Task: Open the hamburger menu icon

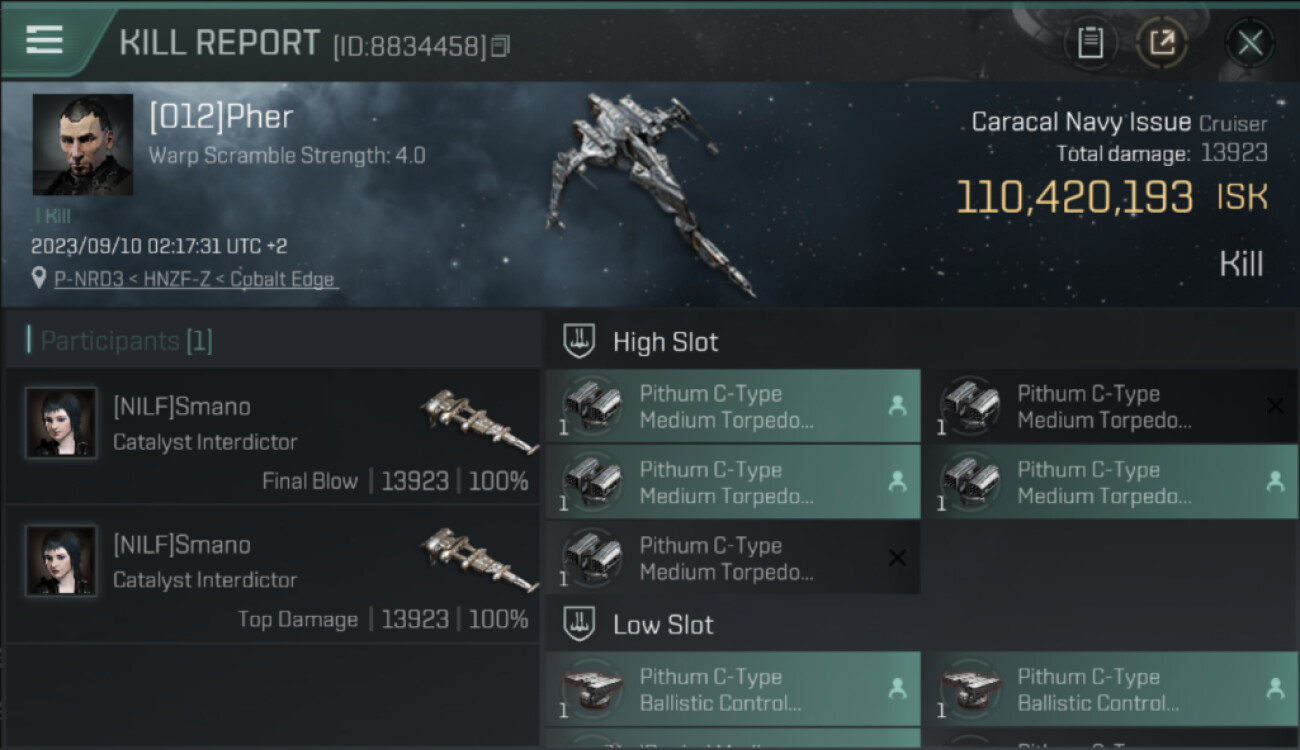Action: 44,40
